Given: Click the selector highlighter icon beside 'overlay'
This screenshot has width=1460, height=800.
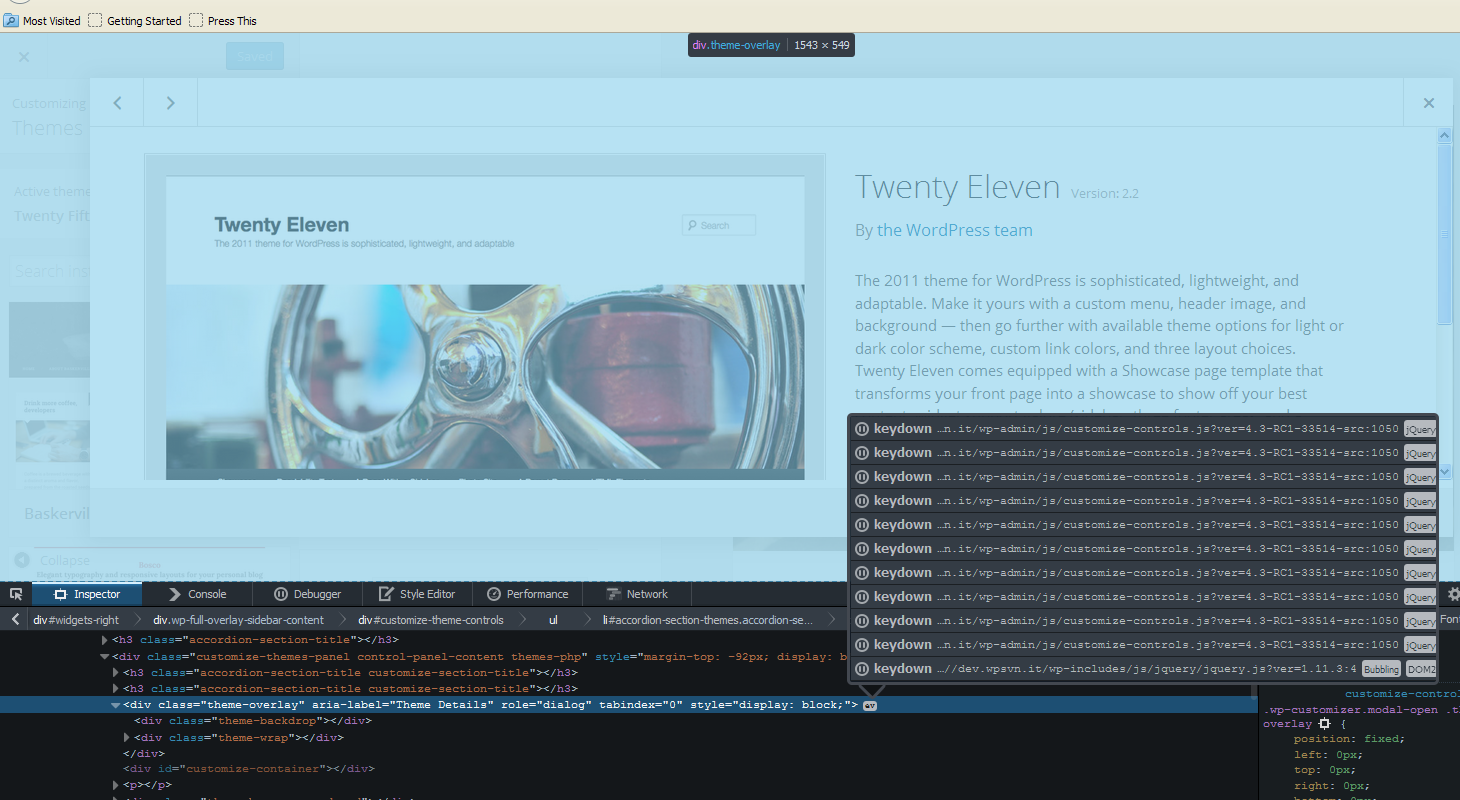Looking at the screenshot, I should pos(1324,723).
